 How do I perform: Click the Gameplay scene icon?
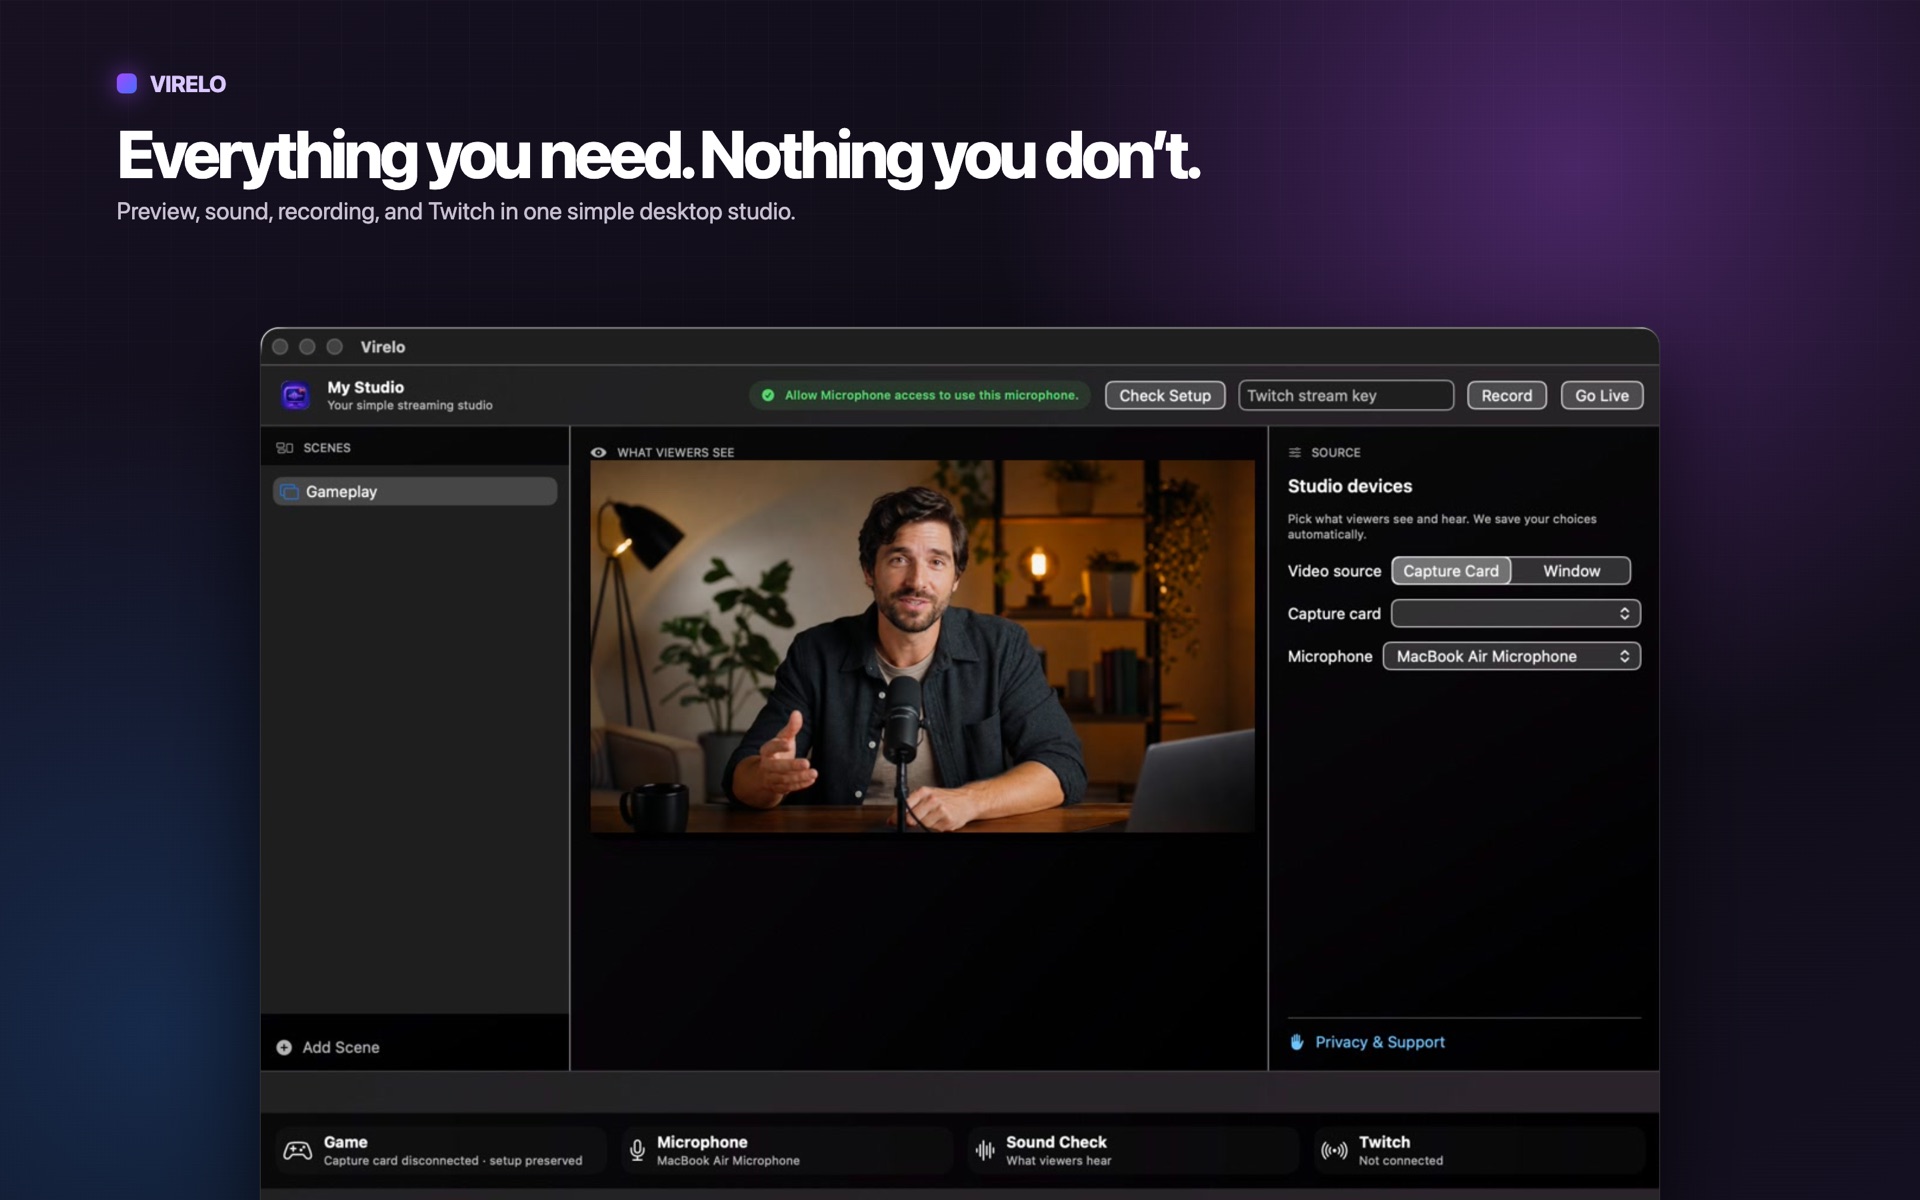290,492
